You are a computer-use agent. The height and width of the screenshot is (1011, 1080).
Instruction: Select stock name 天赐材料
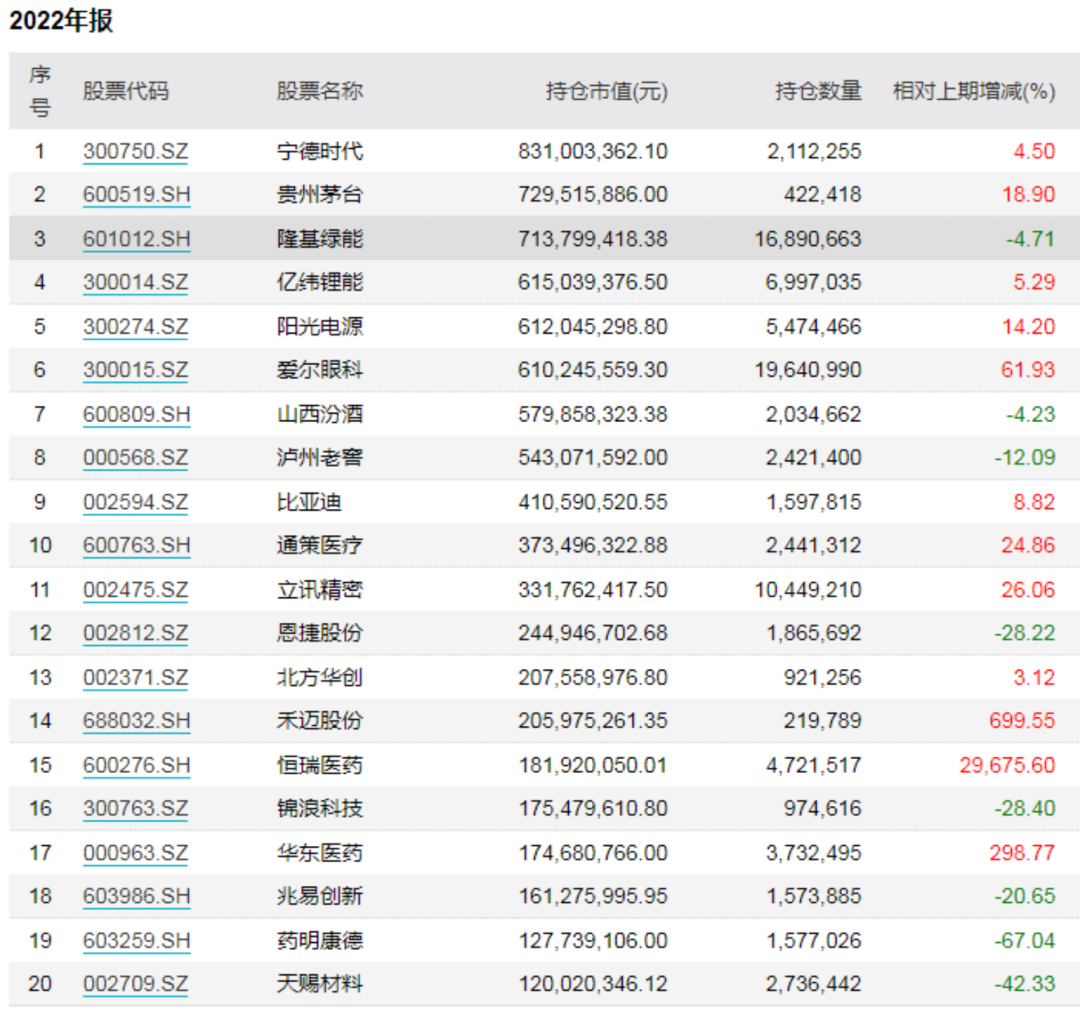point(320,983)
